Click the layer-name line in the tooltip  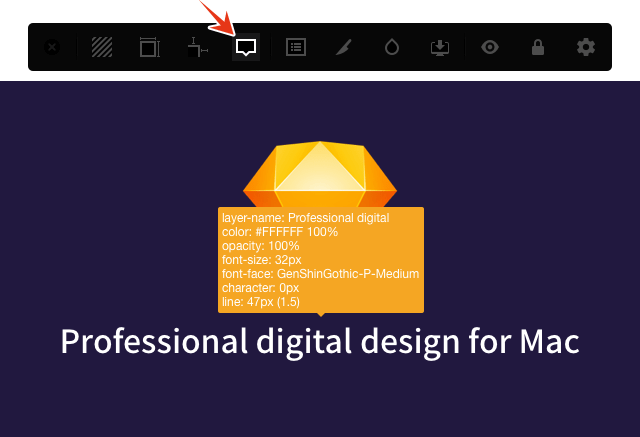tap(305, 217)
